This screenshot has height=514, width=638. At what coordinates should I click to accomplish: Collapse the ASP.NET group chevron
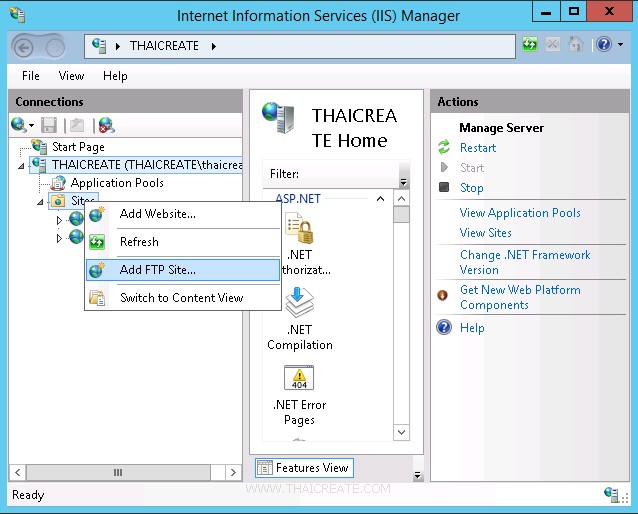pos(380,199)
